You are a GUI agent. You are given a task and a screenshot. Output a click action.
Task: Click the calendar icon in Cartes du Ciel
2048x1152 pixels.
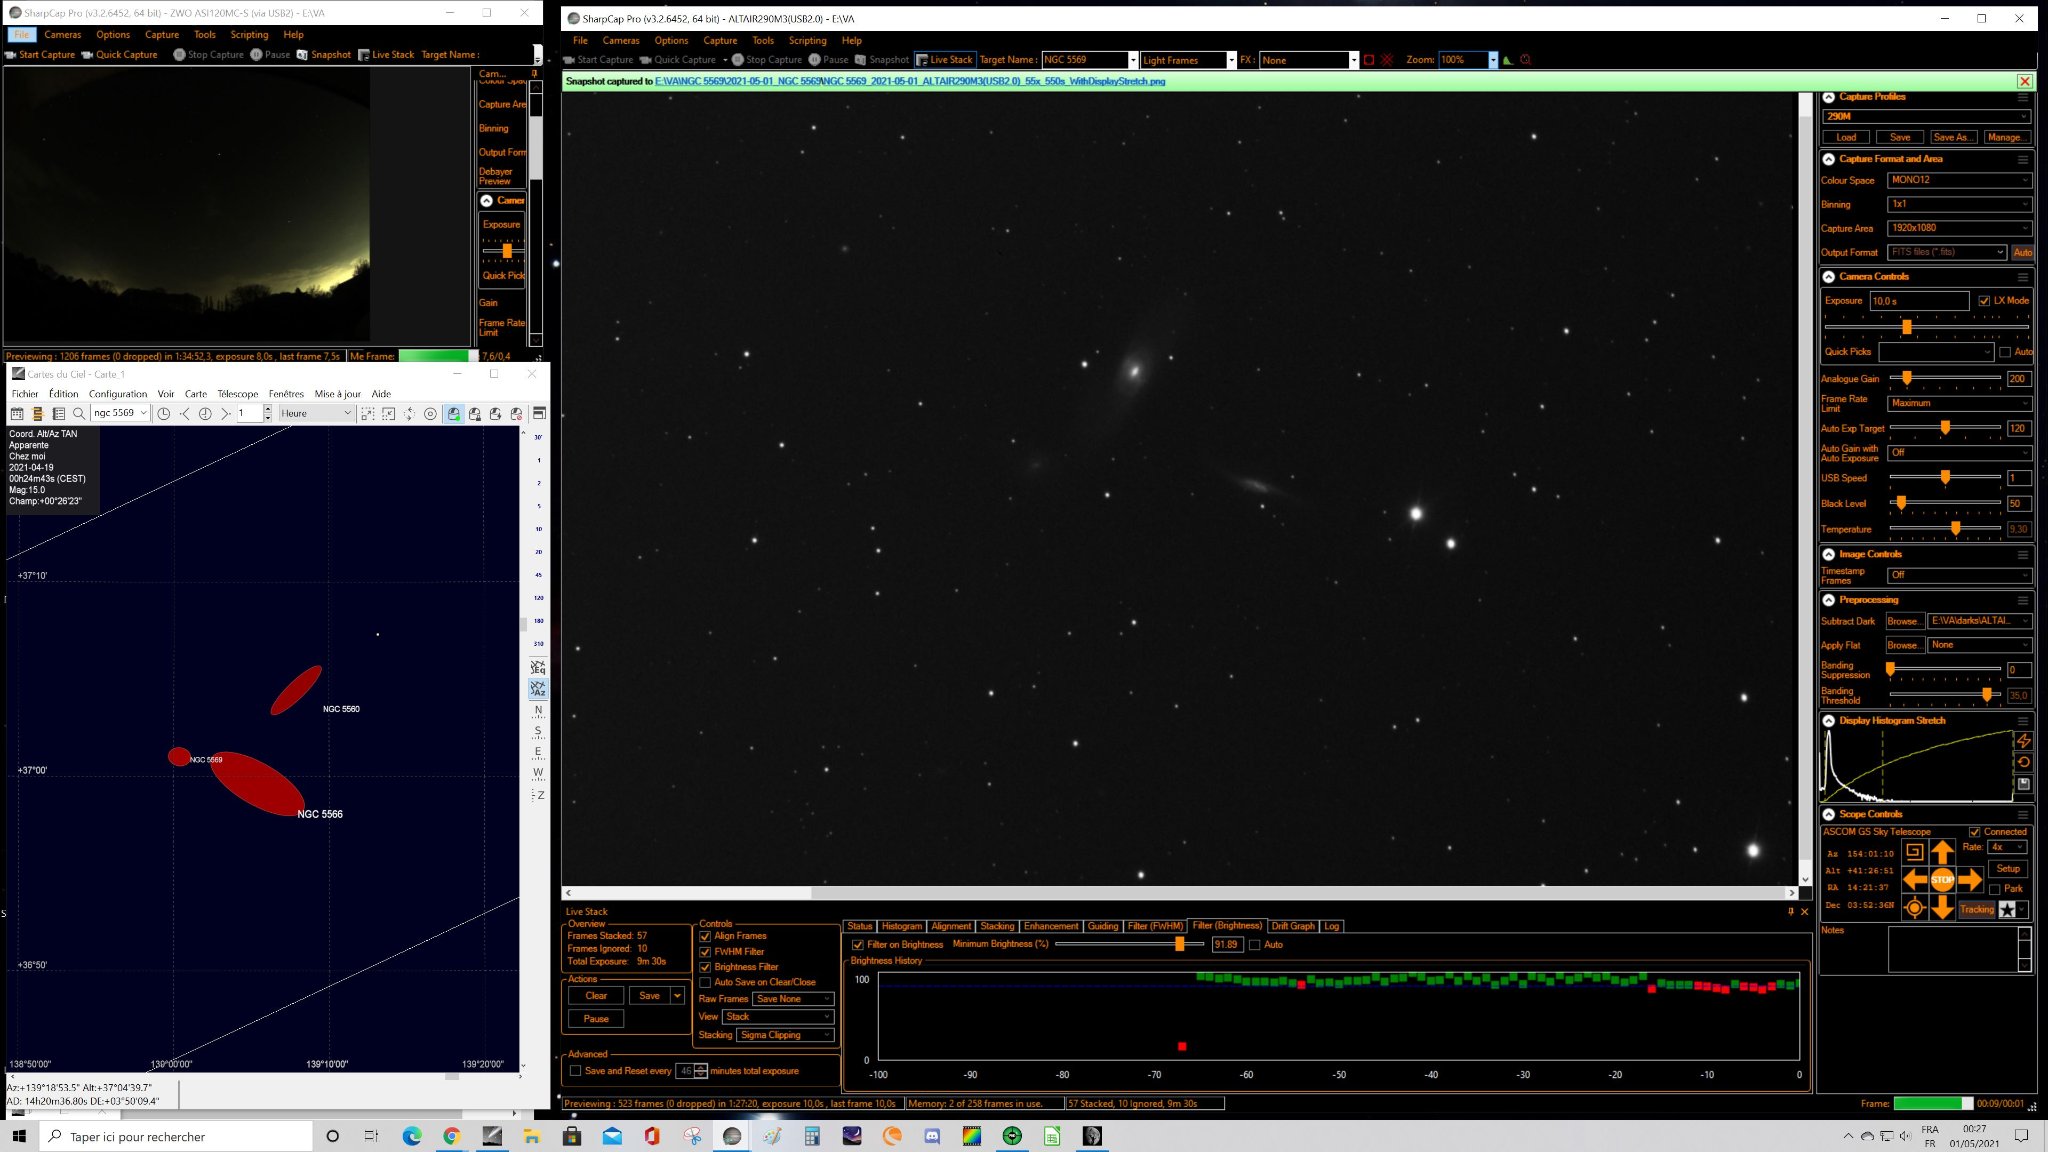click(x=17, y=413)
